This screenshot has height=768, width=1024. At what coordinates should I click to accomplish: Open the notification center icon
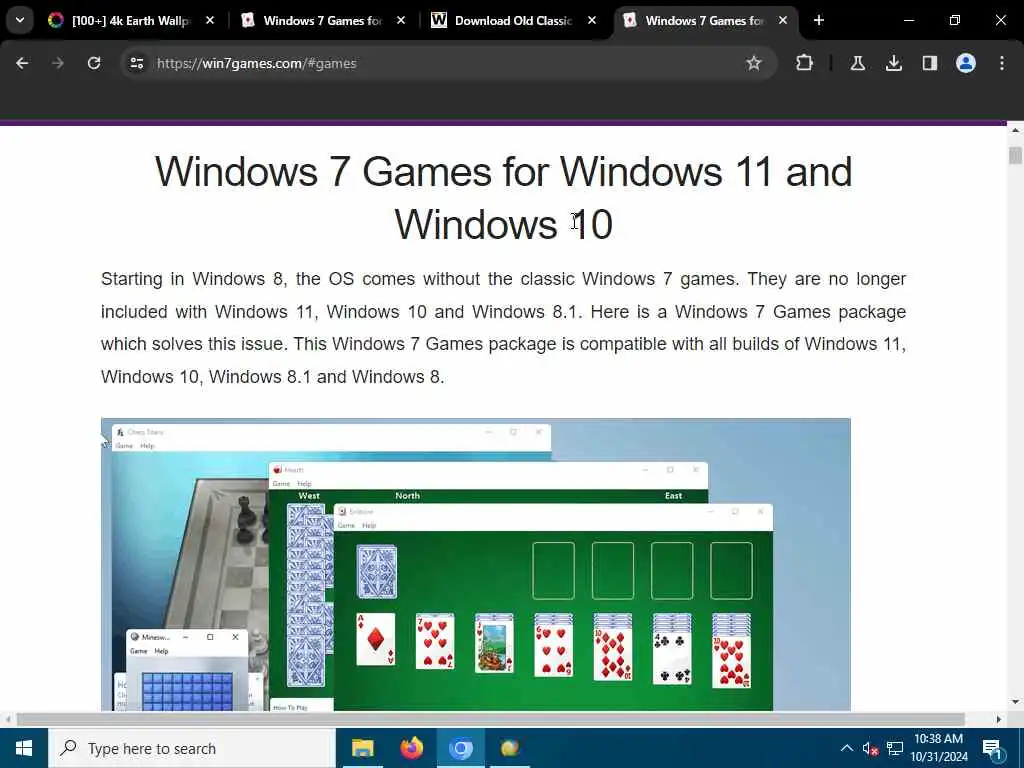coord(993,749)
